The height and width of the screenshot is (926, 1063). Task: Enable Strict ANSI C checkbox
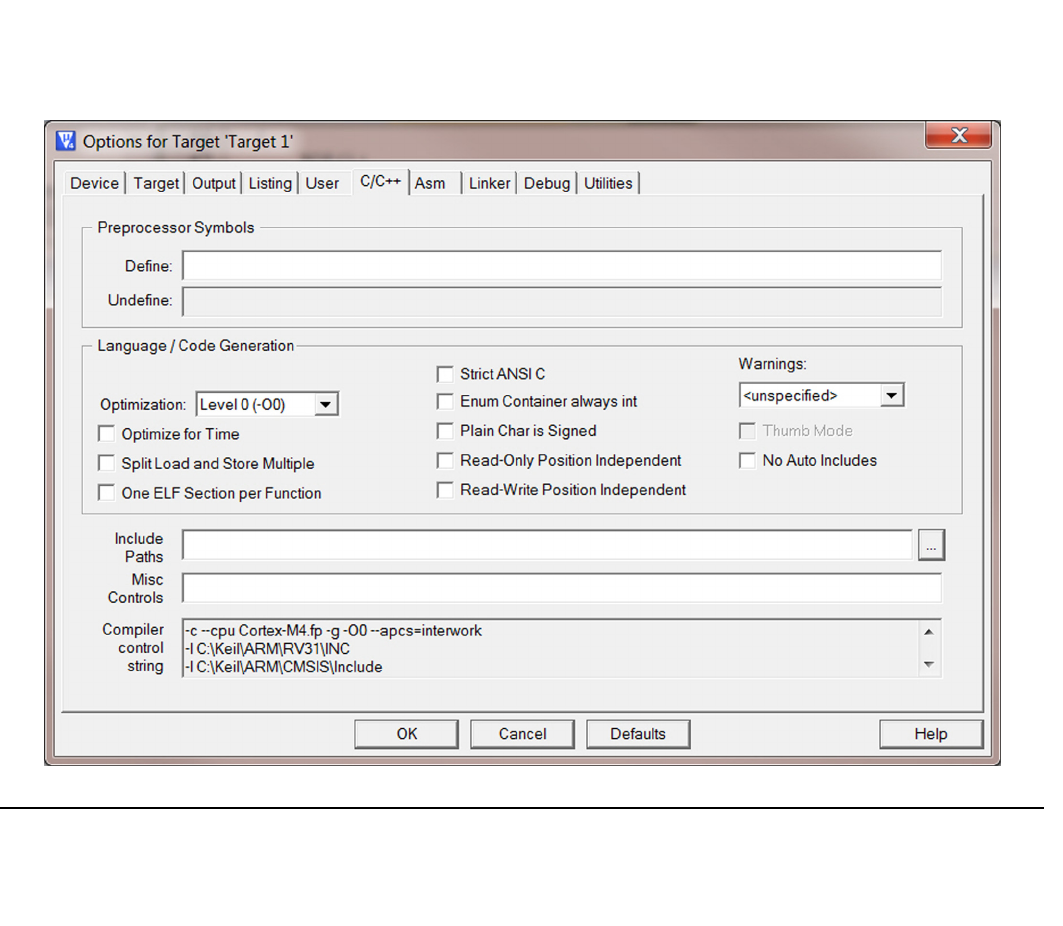445,374
